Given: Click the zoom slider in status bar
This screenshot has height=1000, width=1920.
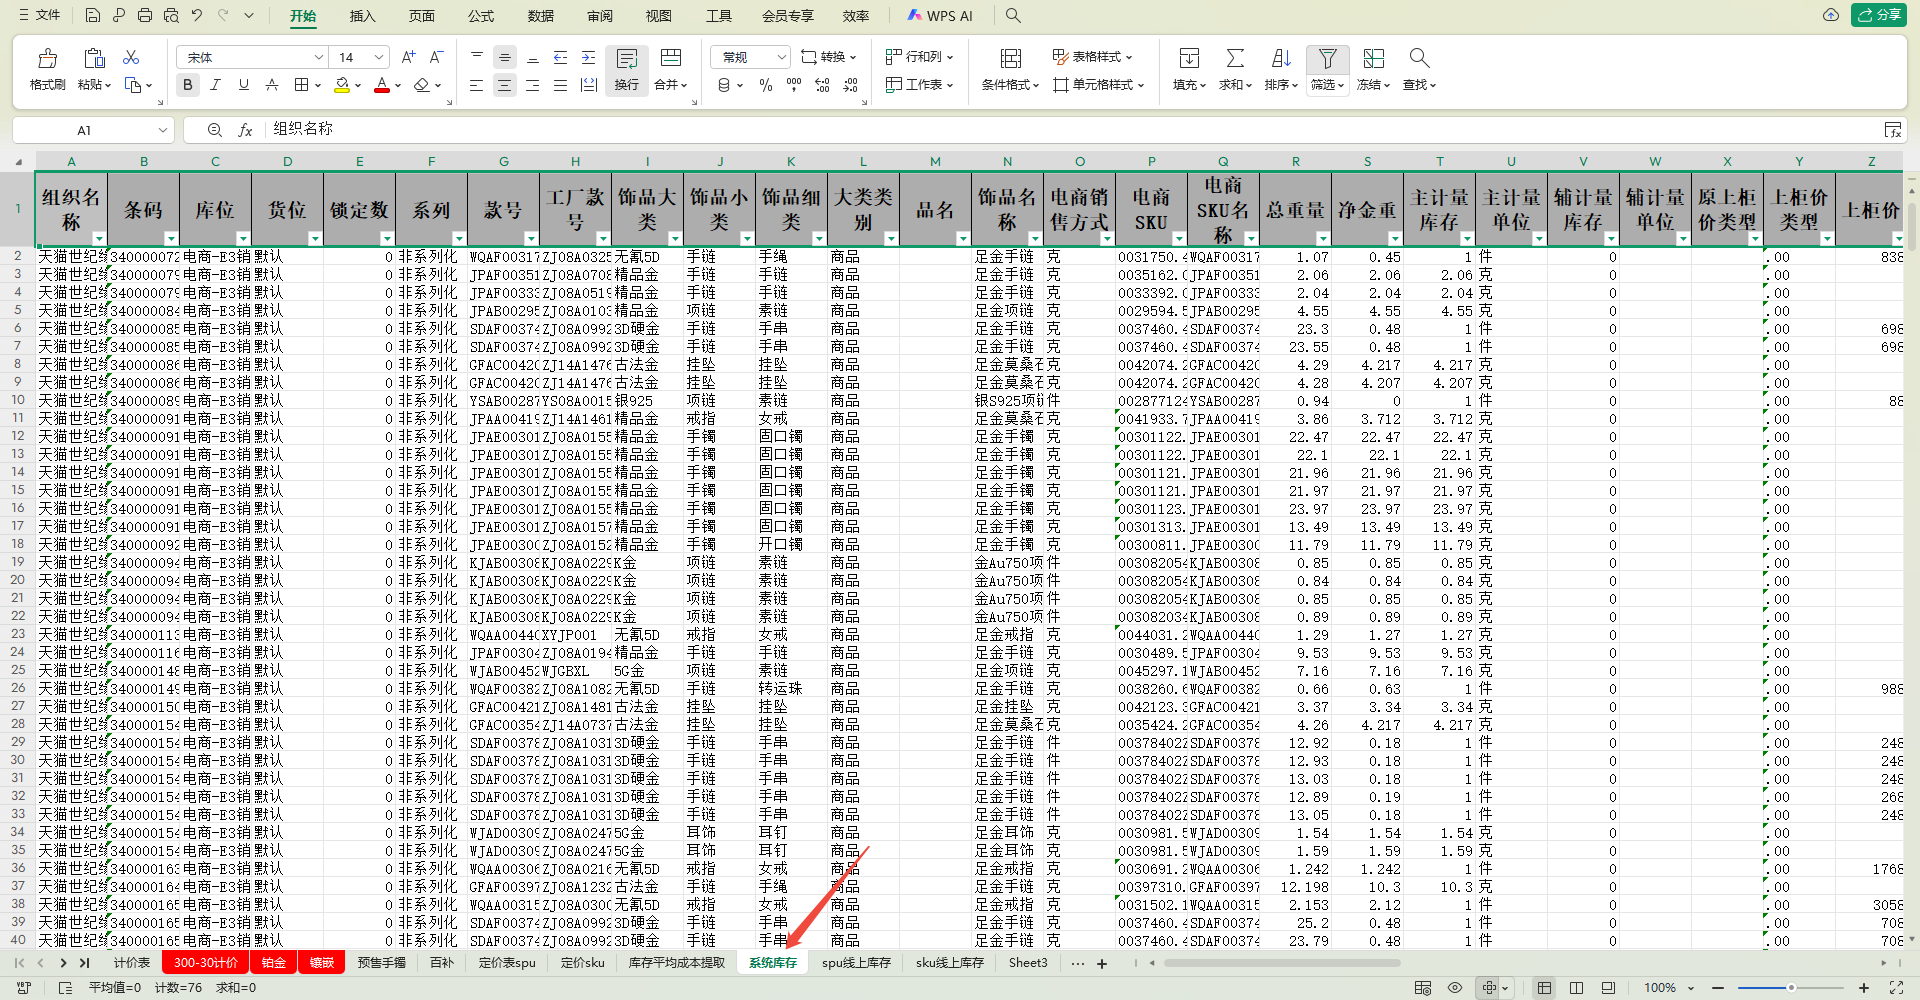Looking at the screenshot, I should [1790, 988].
